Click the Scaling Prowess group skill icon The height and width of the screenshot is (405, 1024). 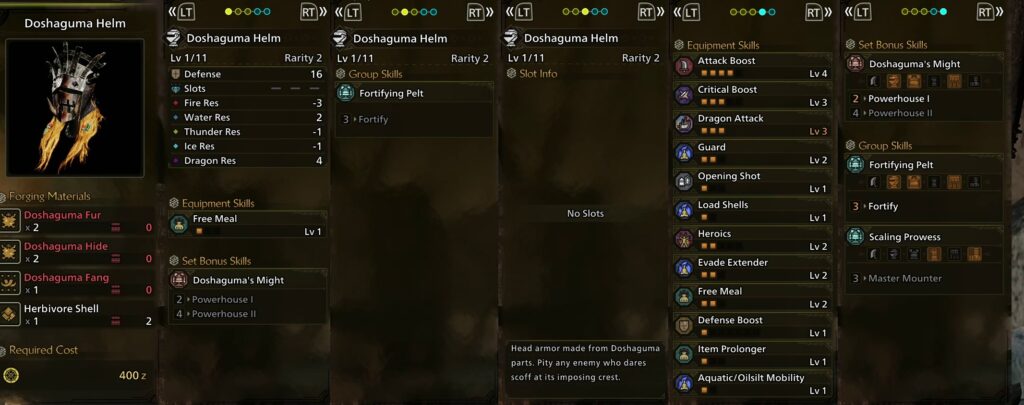(x=856, y=236)
